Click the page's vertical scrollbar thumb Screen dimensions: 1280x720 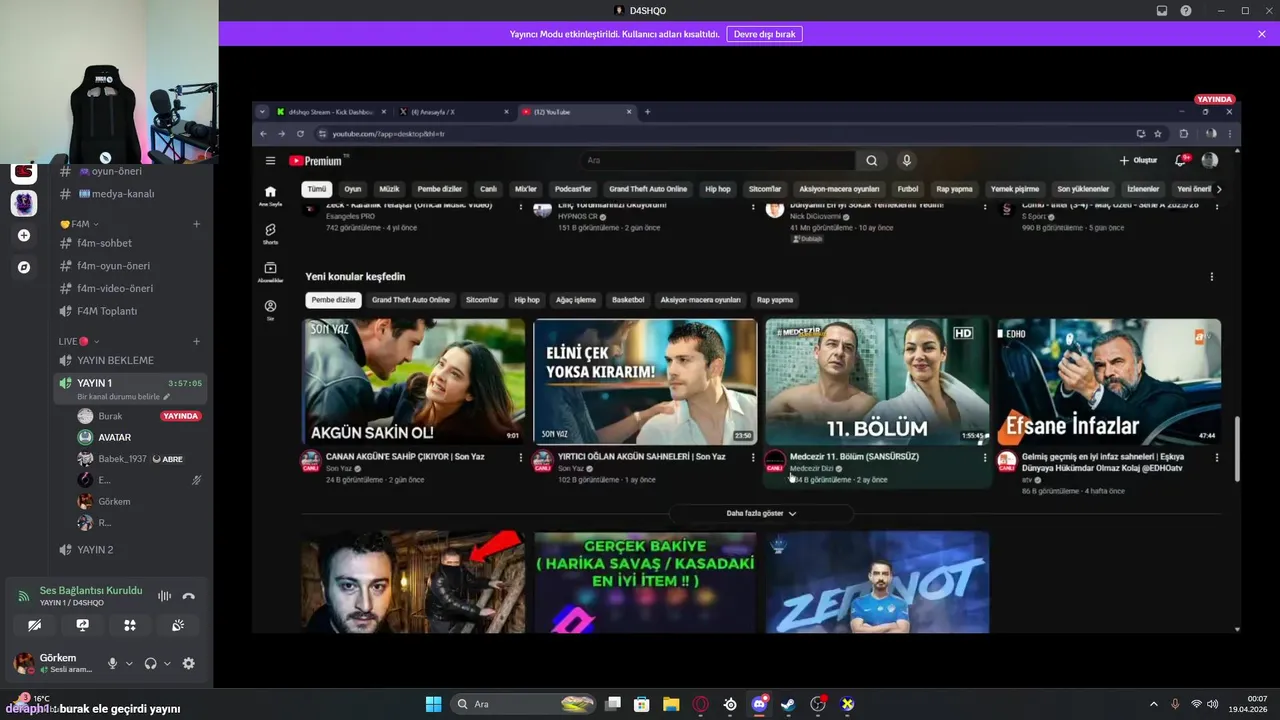1237,447
